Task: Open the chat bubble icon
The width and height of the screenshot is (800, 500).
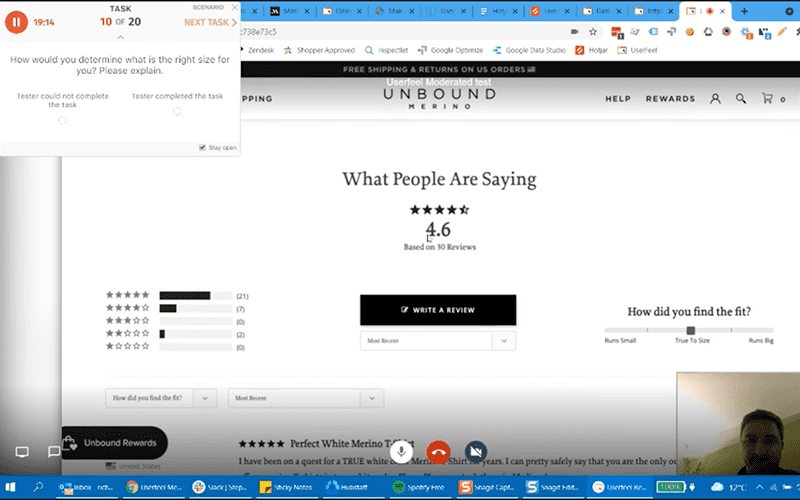Action: (x=54, y=452)
